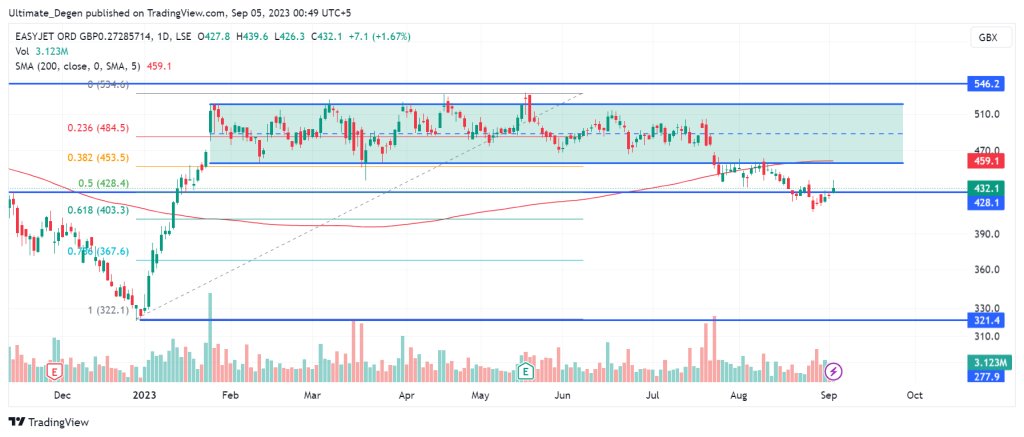
Task: Click the 459.1 SMA price label
Action: tap(987, 160)
